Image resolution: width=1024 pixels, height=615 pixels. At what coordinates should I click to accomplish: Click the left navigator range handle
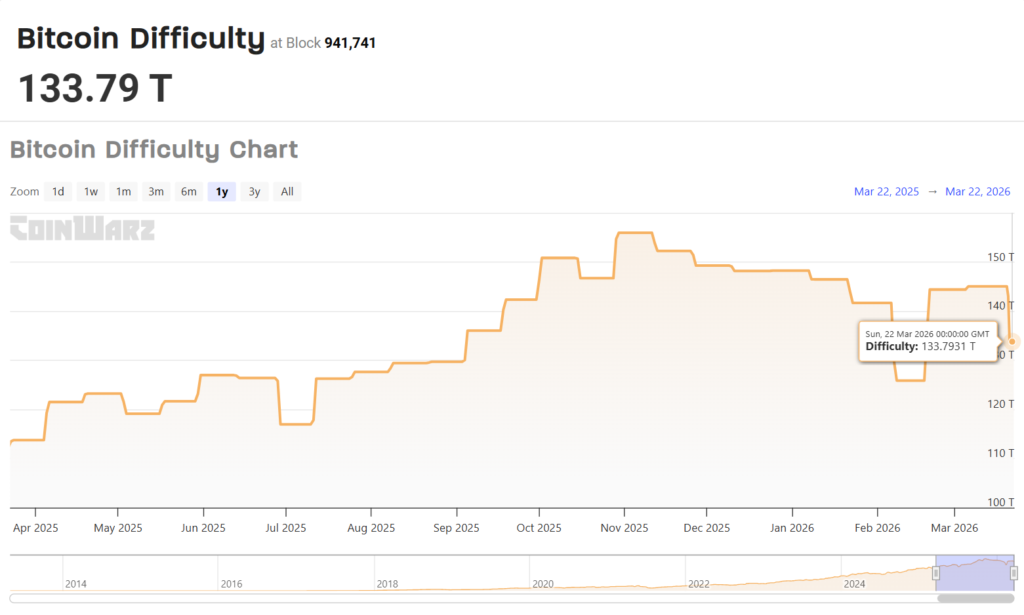click(936, 573)
